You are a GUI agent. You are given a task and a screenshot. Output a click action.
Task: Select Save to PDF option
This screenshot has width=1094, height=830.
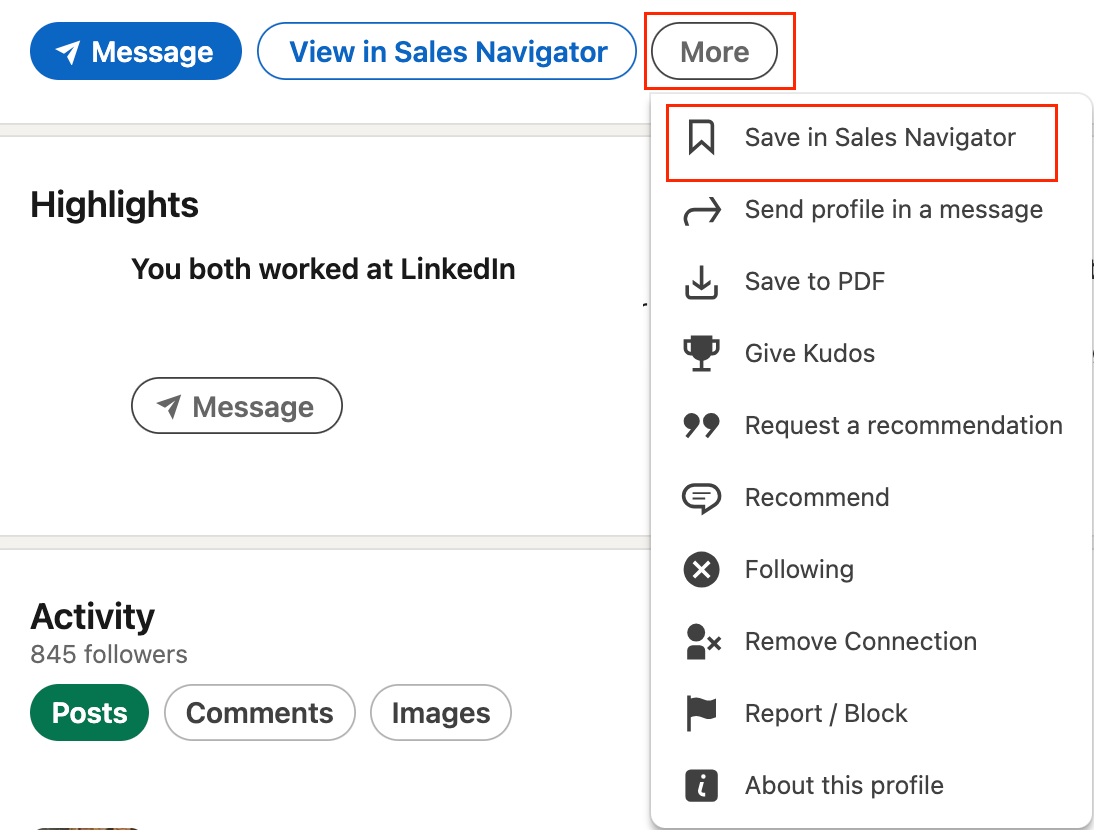pos(871,282)
